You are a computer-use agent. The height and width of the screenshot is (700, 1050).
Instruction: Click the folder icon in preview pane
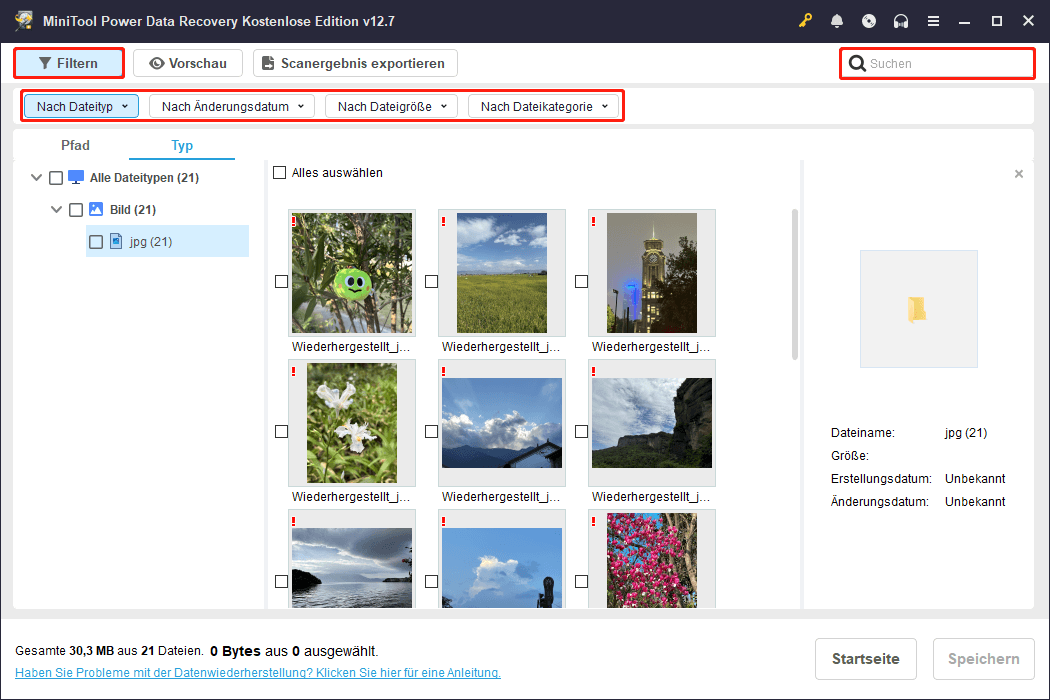918,309
